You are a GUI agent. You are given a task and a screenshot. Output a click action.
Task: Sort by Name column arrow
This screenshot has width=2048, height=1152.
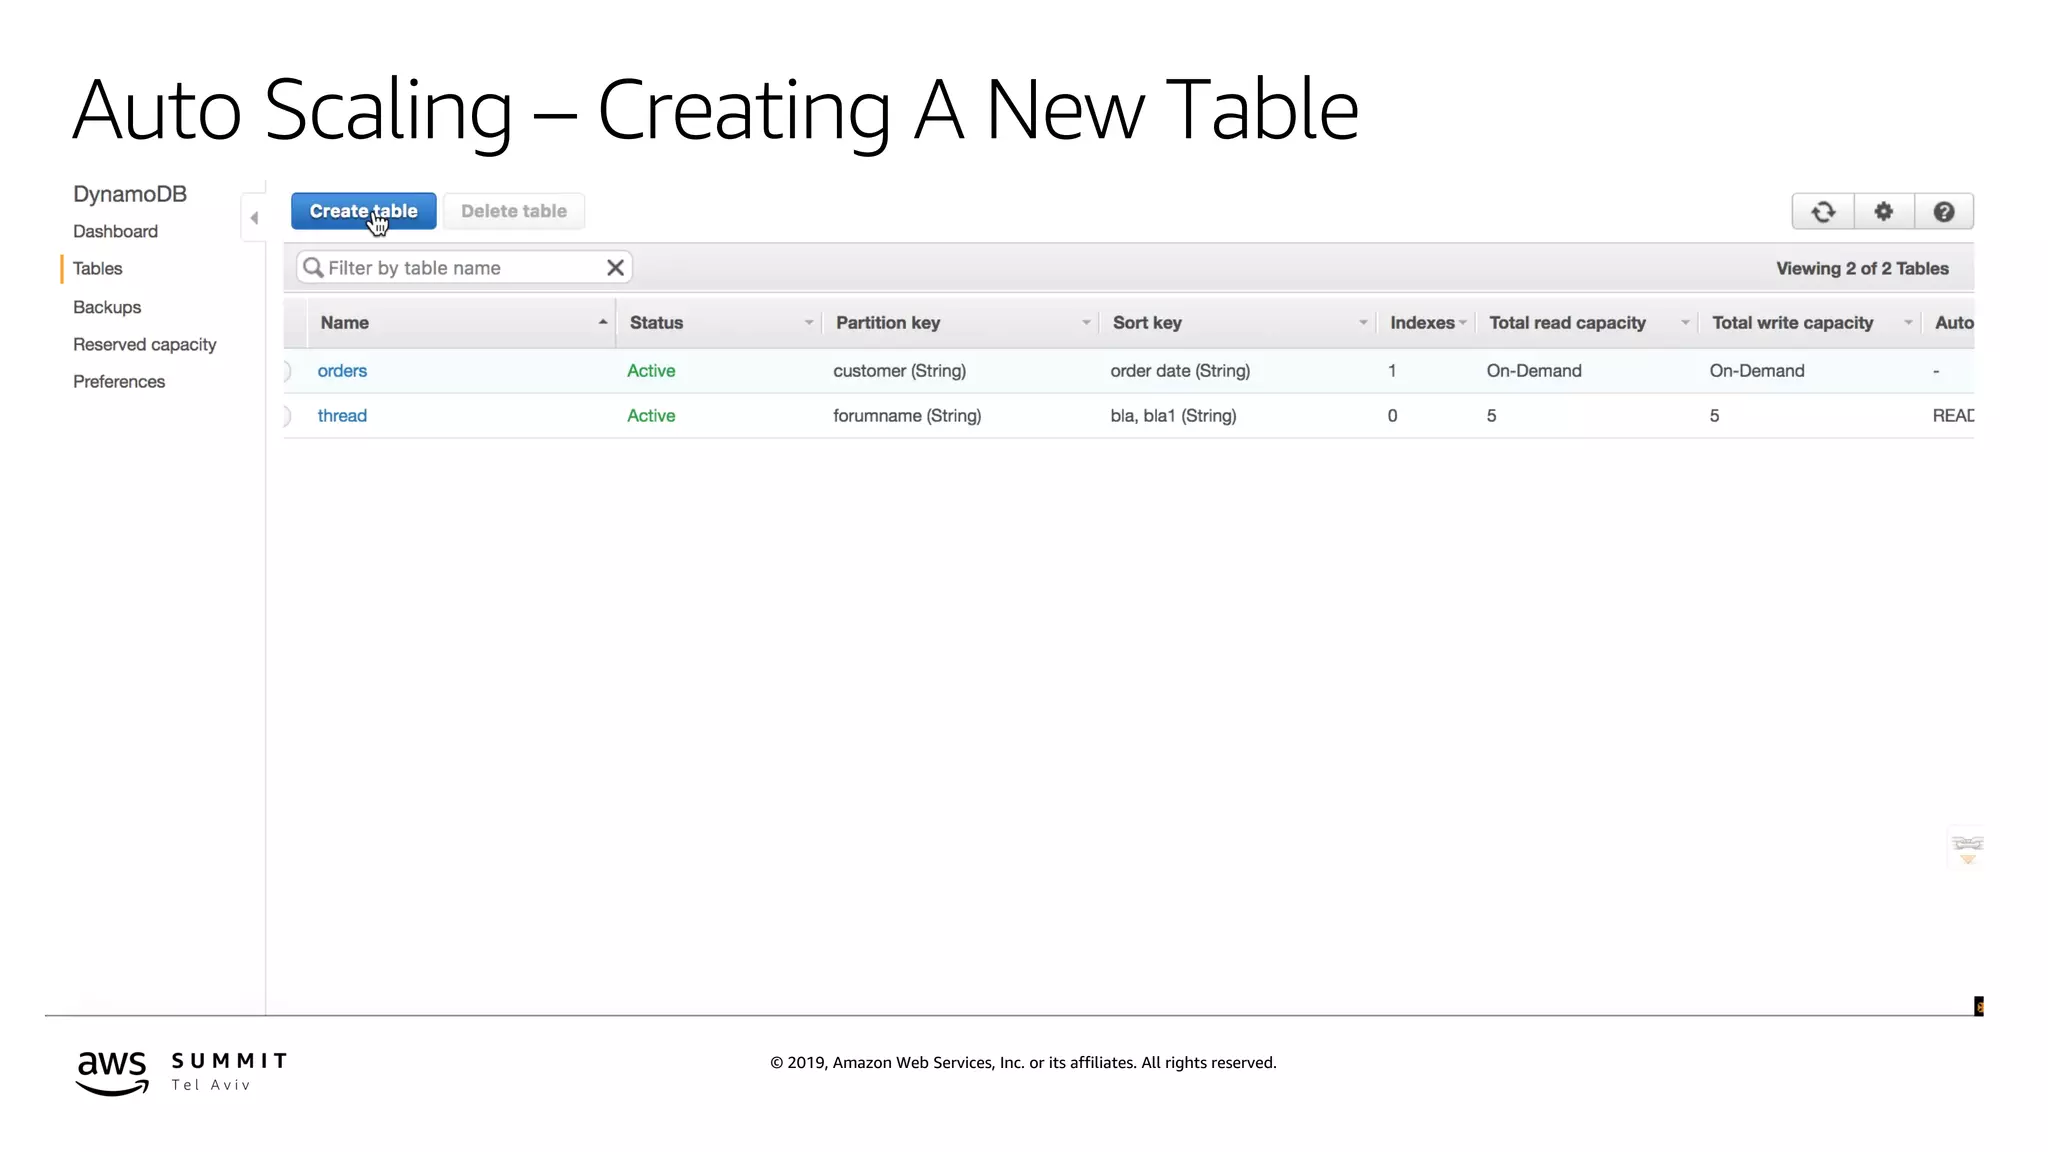(603, 322)
